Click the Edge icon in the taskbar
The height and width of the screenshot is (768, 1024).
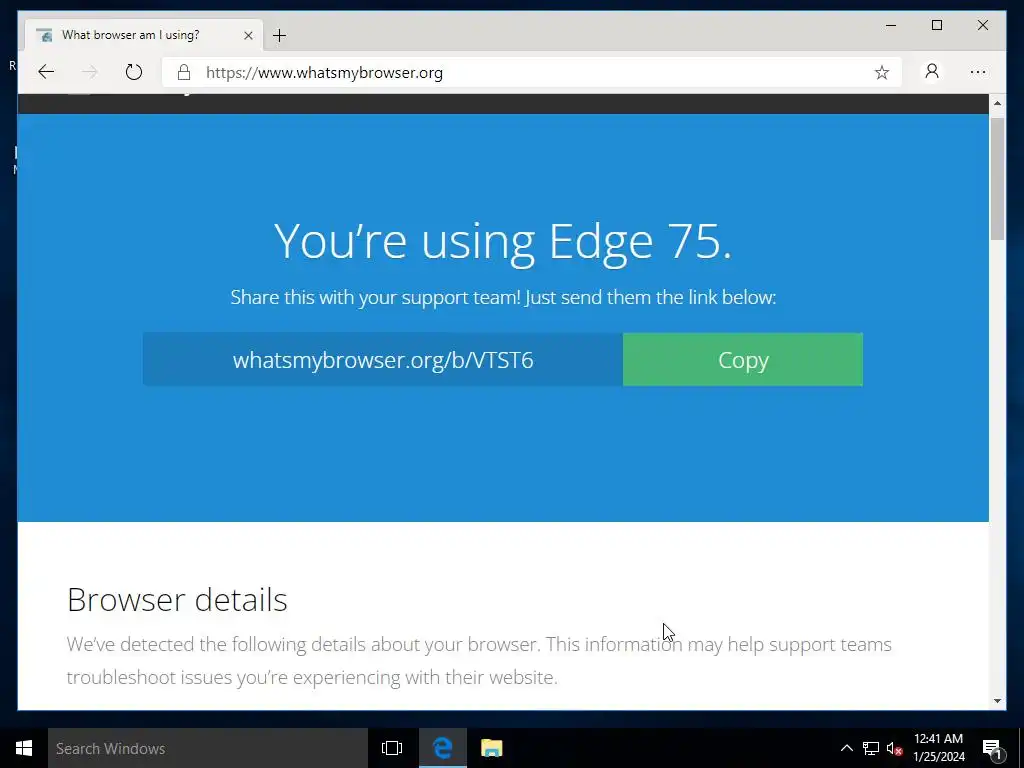443,748
